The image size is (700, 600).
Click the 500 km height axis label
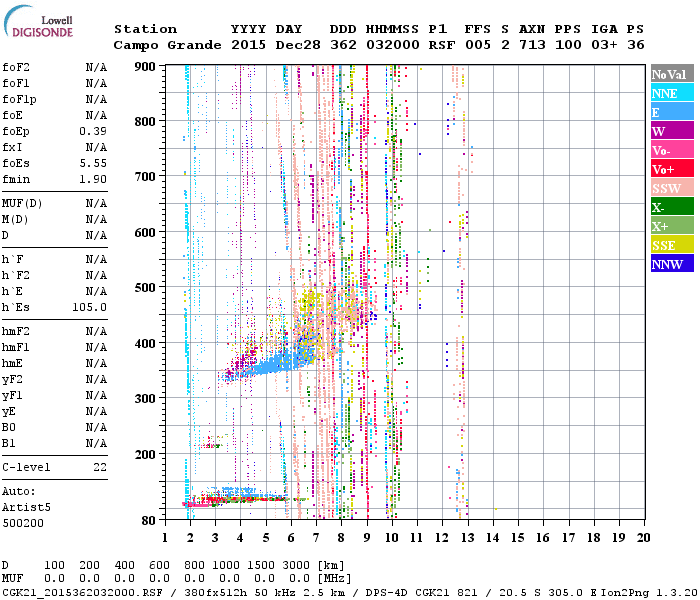[145, 288]
